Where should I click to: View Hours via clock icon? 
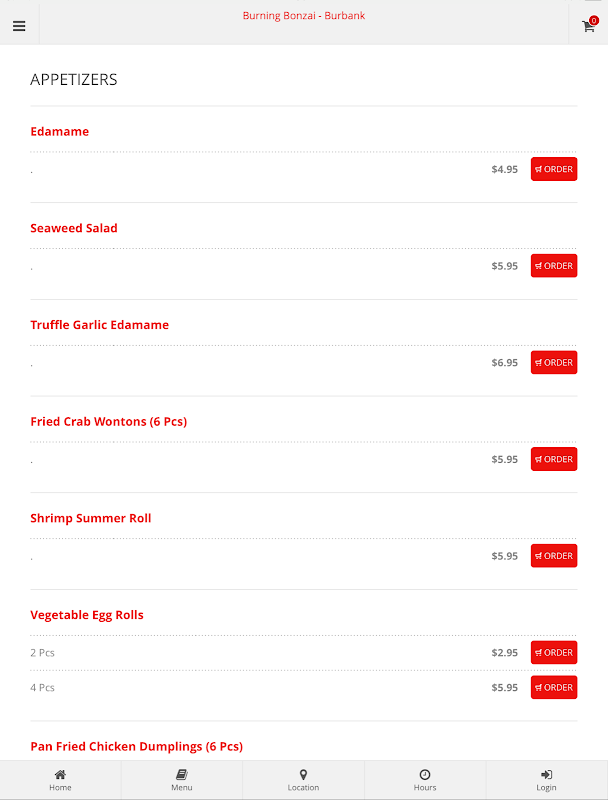425,780
